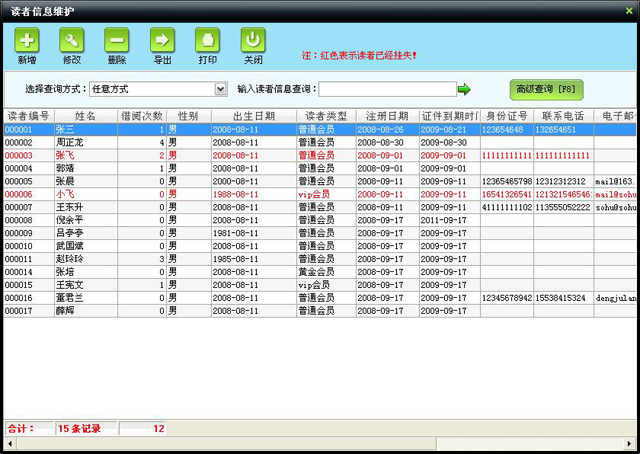Click the 关闭 (Close) power icon
The height and width of the screenshot is (454, 640).
(253, 41)
